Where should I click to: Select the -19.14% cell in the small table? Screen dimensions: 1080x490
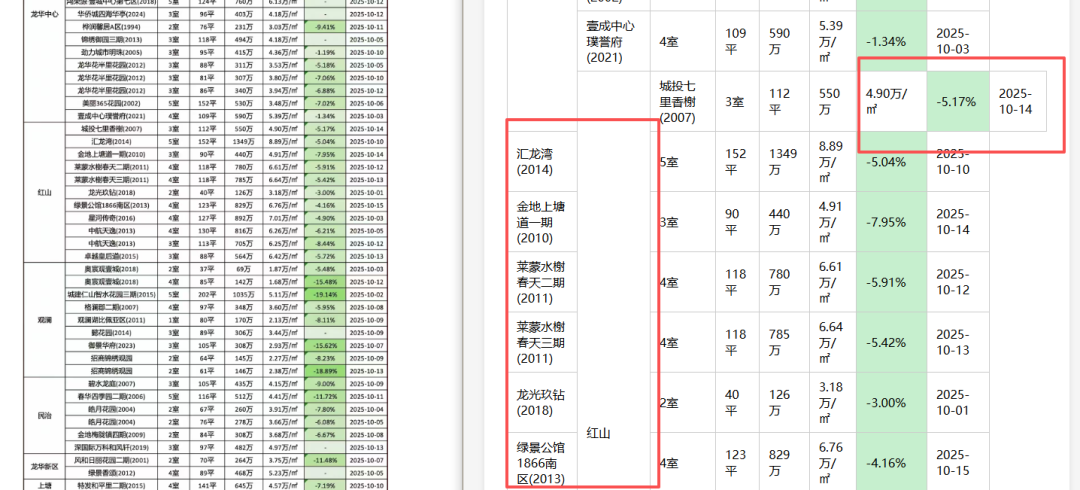click(x=324, y=294)
